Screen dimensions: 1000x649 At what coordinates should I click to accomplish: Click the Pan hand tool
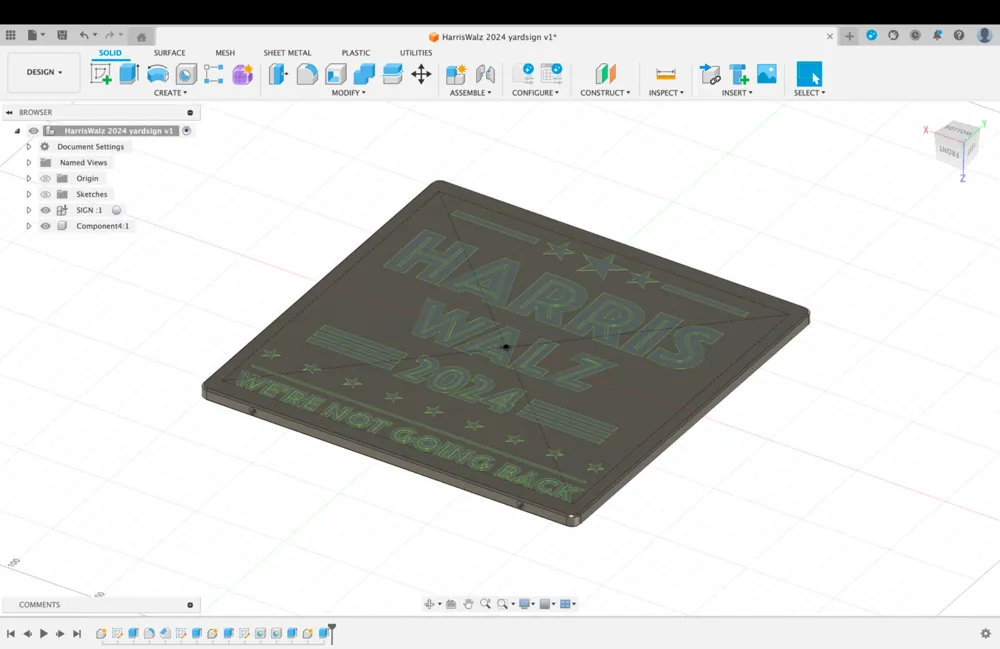468,604
